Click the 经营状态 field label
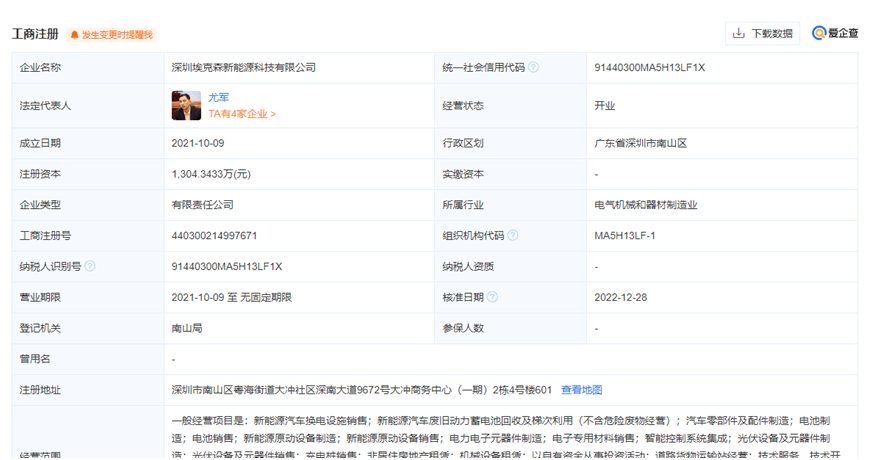The width and height of the screenshot is (869, 460). [x=463, y=105]
